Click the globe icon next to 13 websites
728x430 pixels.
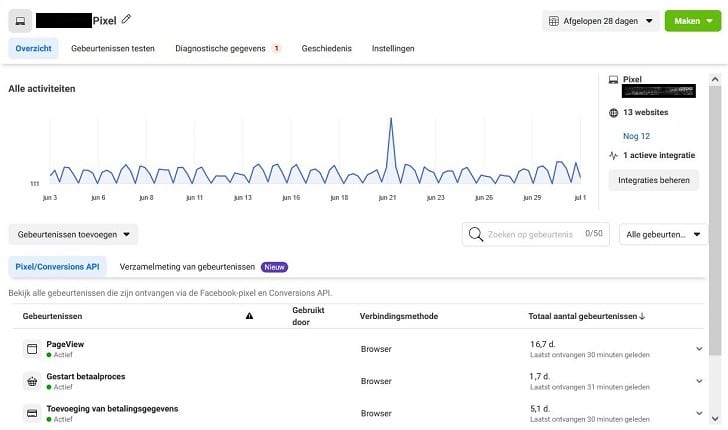(613, 112)
